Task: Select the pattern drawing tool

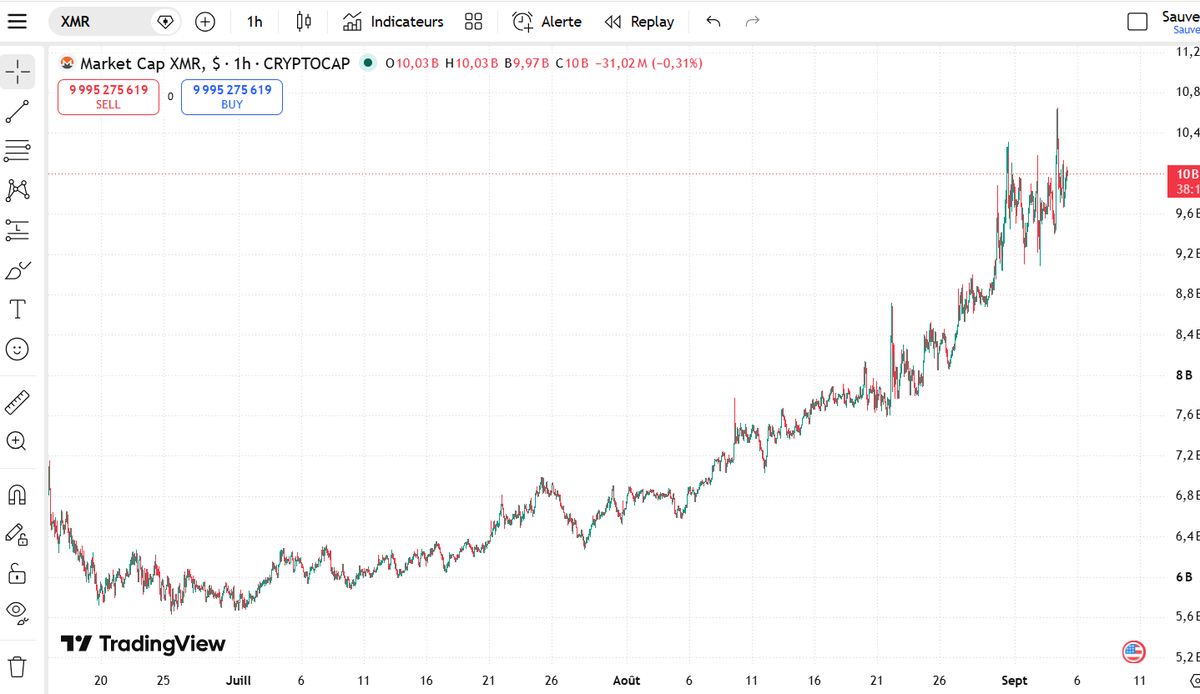Action: (17, 190)
